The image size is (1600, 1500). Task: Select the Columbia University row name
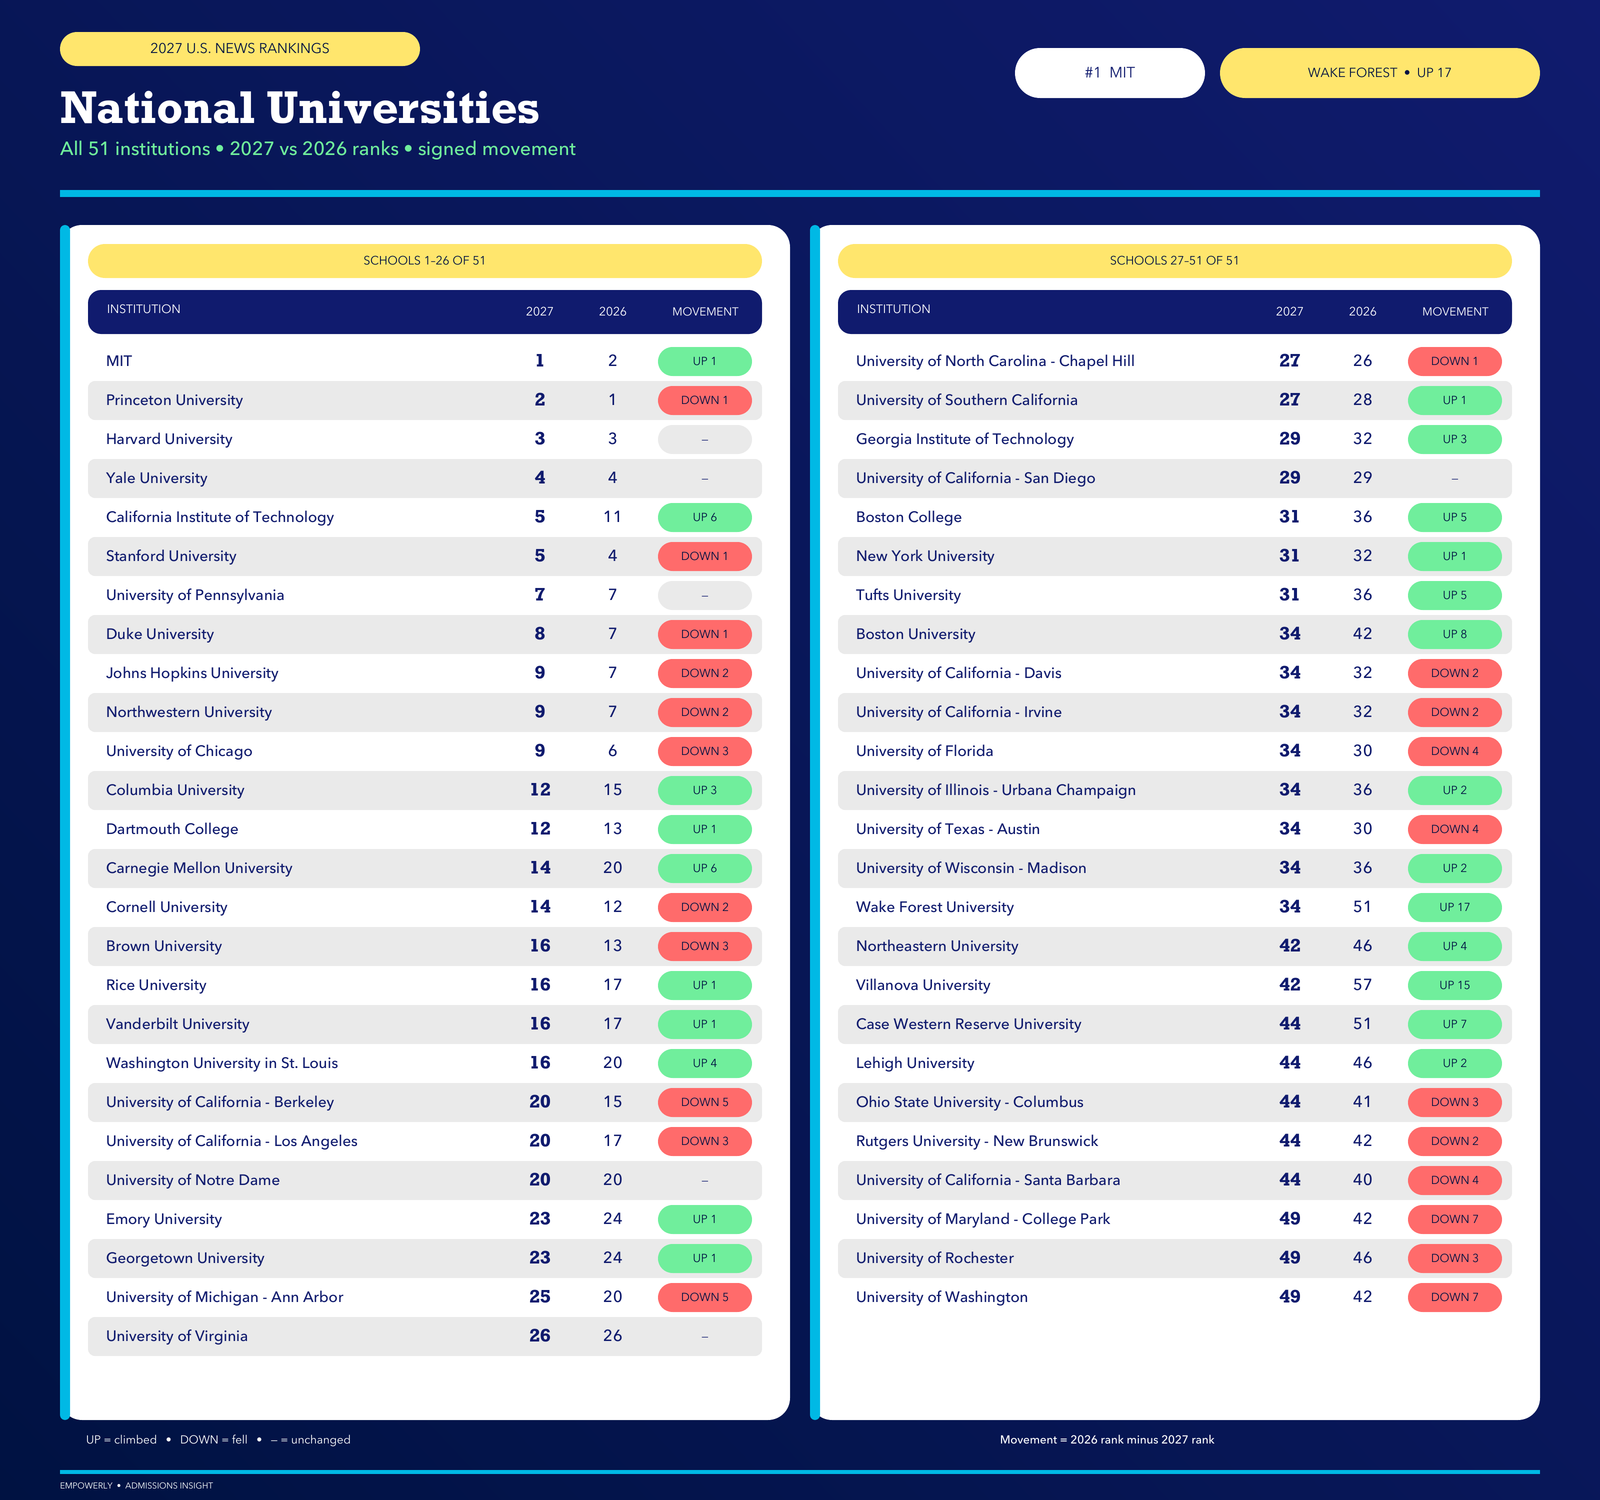(x=175, y=790)
